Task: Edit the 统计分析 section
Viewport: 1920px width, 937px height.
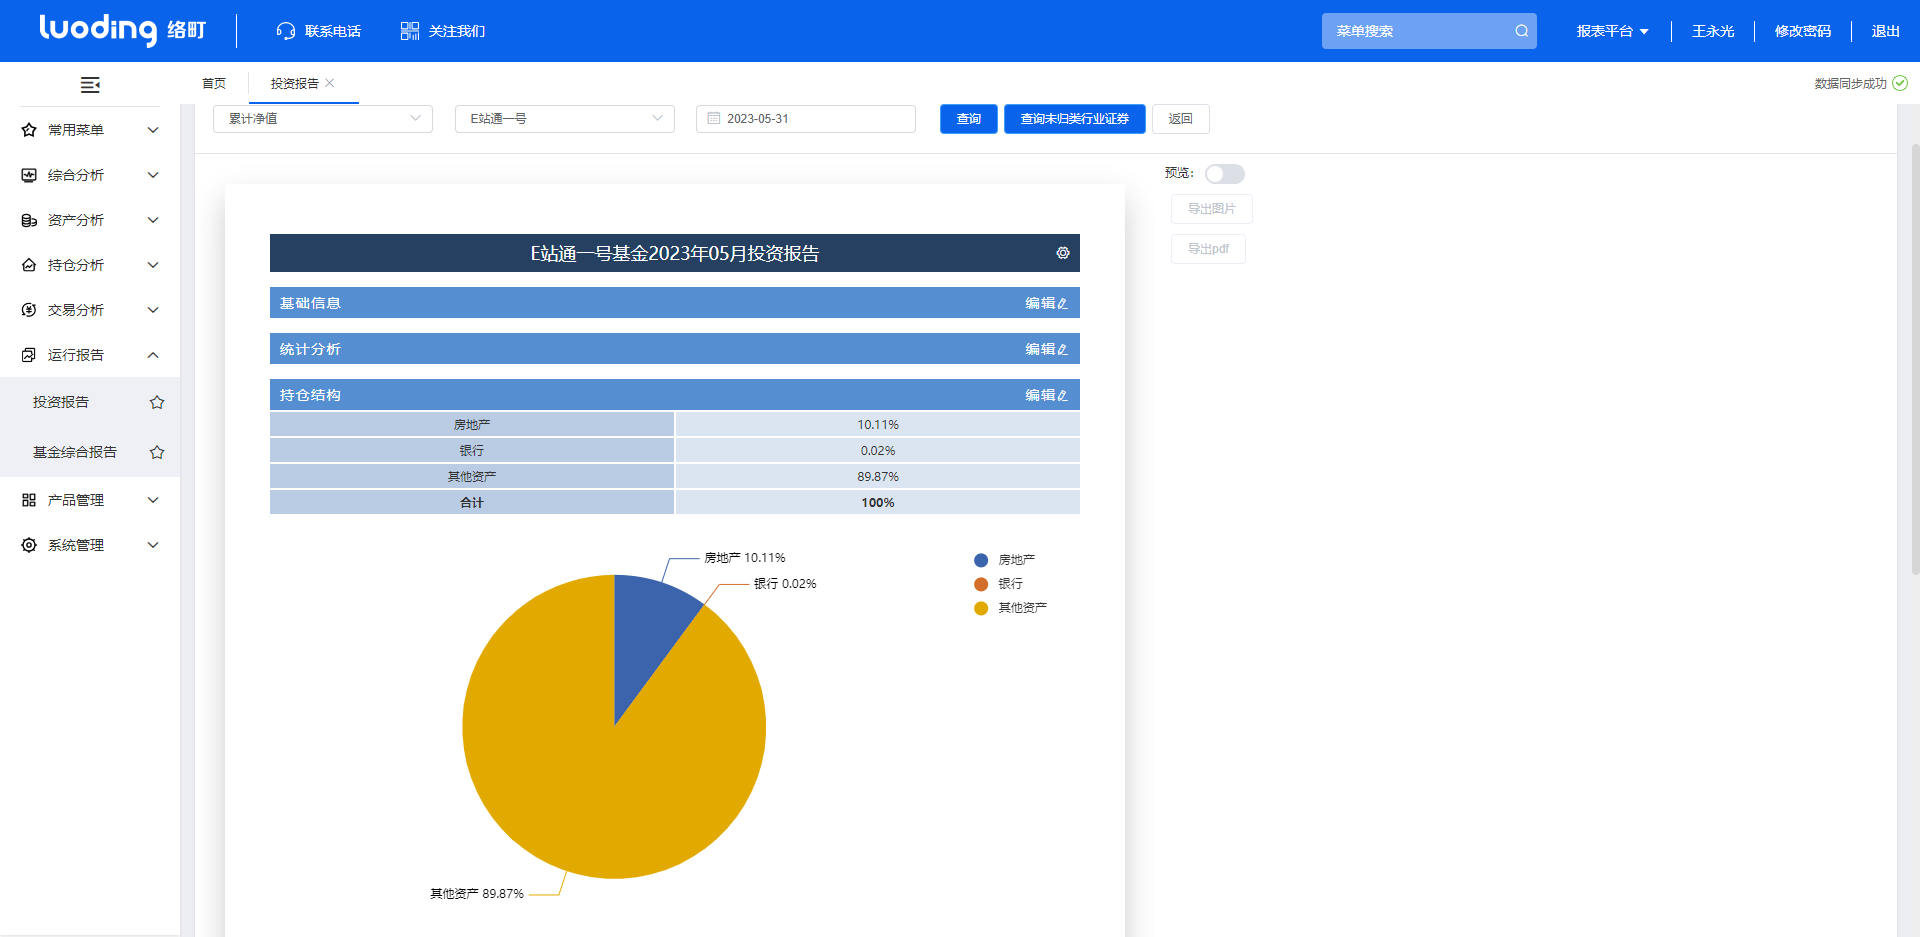Action: click(1046, 349)
